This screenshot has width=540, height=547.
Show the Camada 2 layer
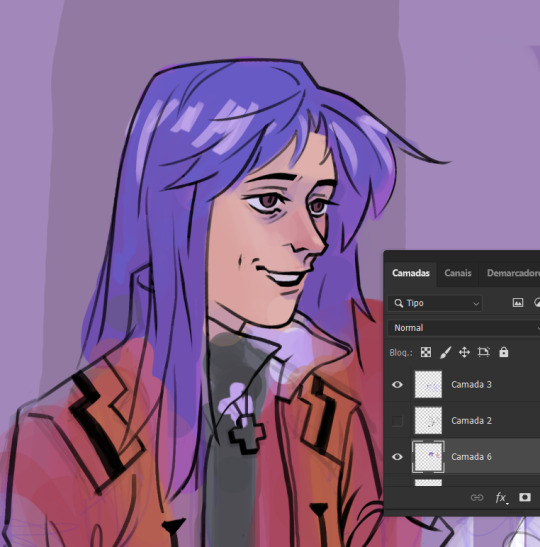click(397, 421)
